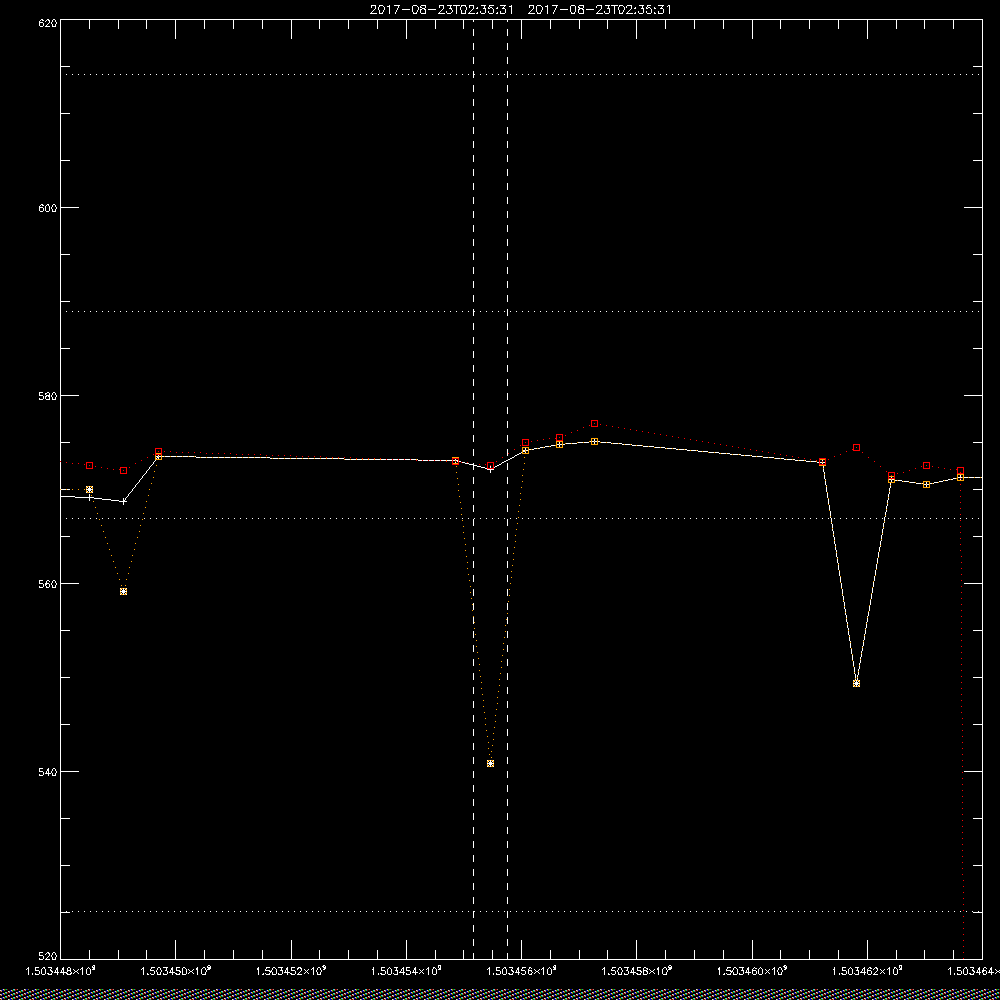This screenshot has width=1000, height=1000.
Task: Select y-axis label 560
Action: click(48, 584)
